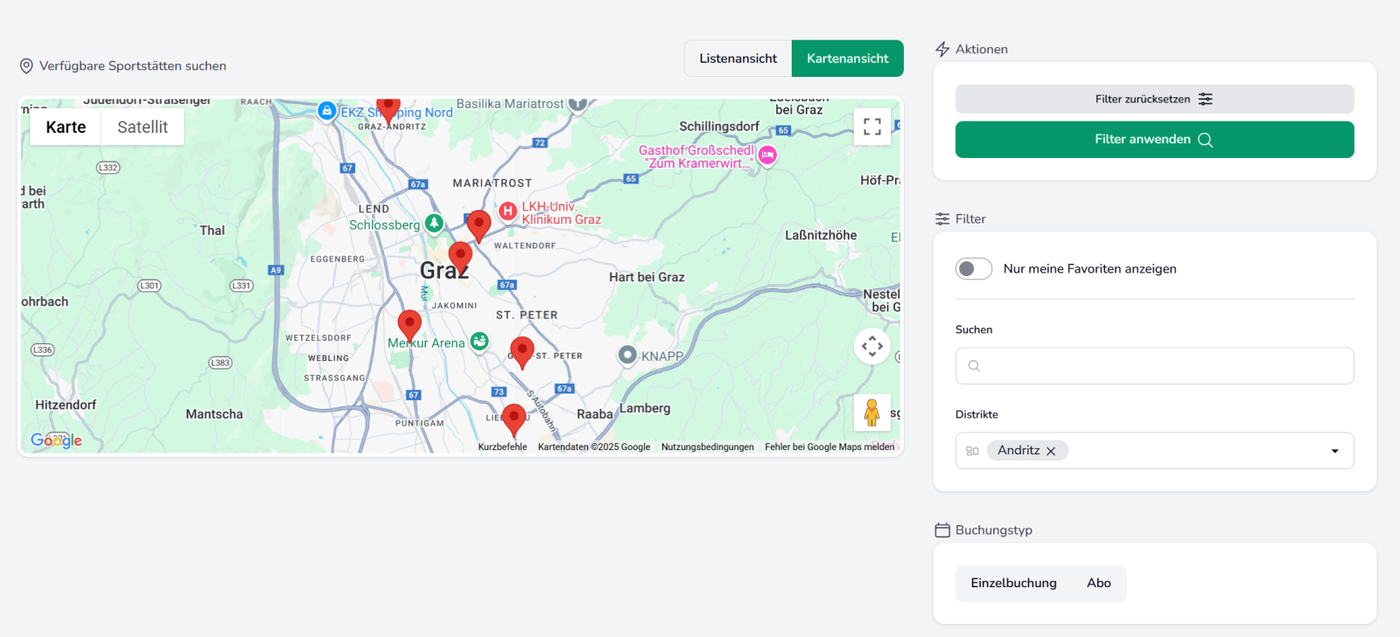Click the Kartendaten ©2025 Google text
Screen dimensions: 1400x637
coord(594,447)
